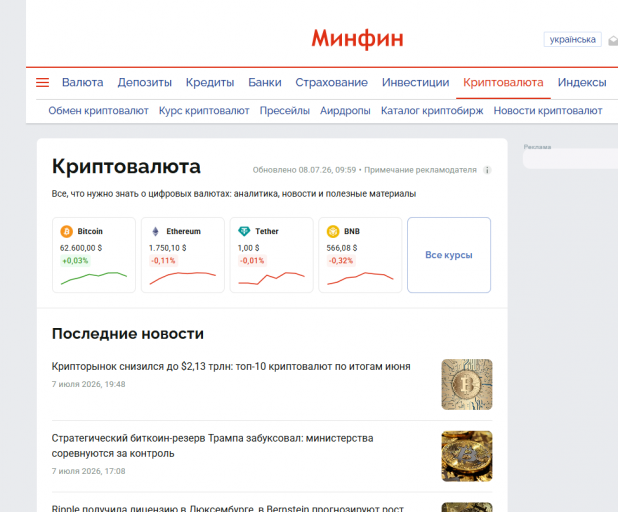Open the hamburger menu icon

(43, 82)
